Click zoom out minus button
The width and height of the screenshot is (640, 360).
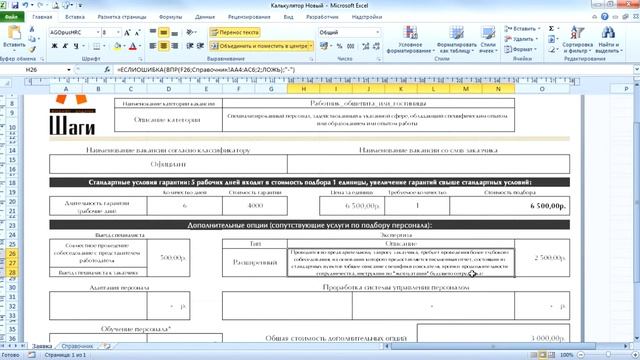click(x=581, y=355)
